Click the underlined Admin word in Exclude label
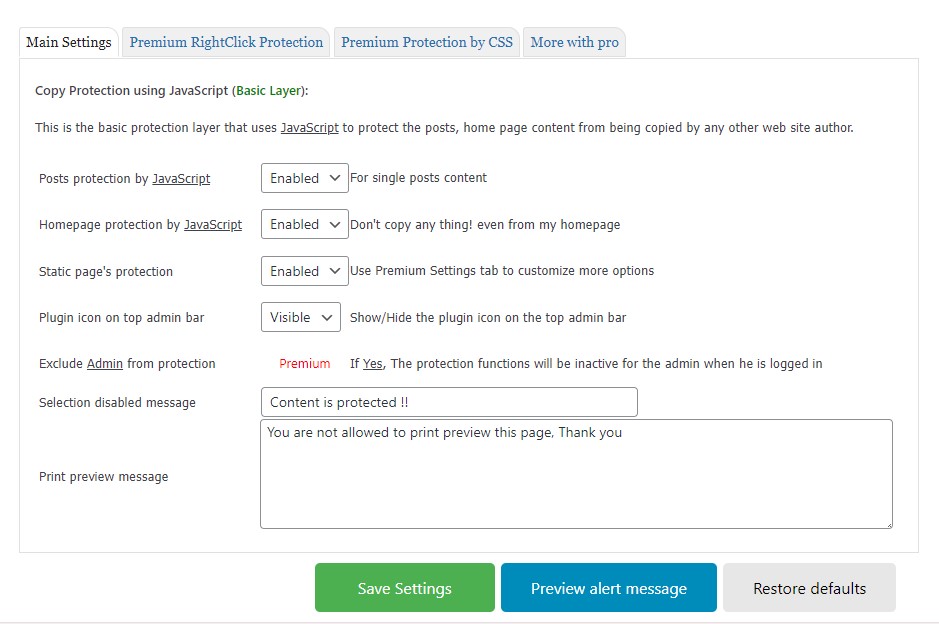 point(105,364)
